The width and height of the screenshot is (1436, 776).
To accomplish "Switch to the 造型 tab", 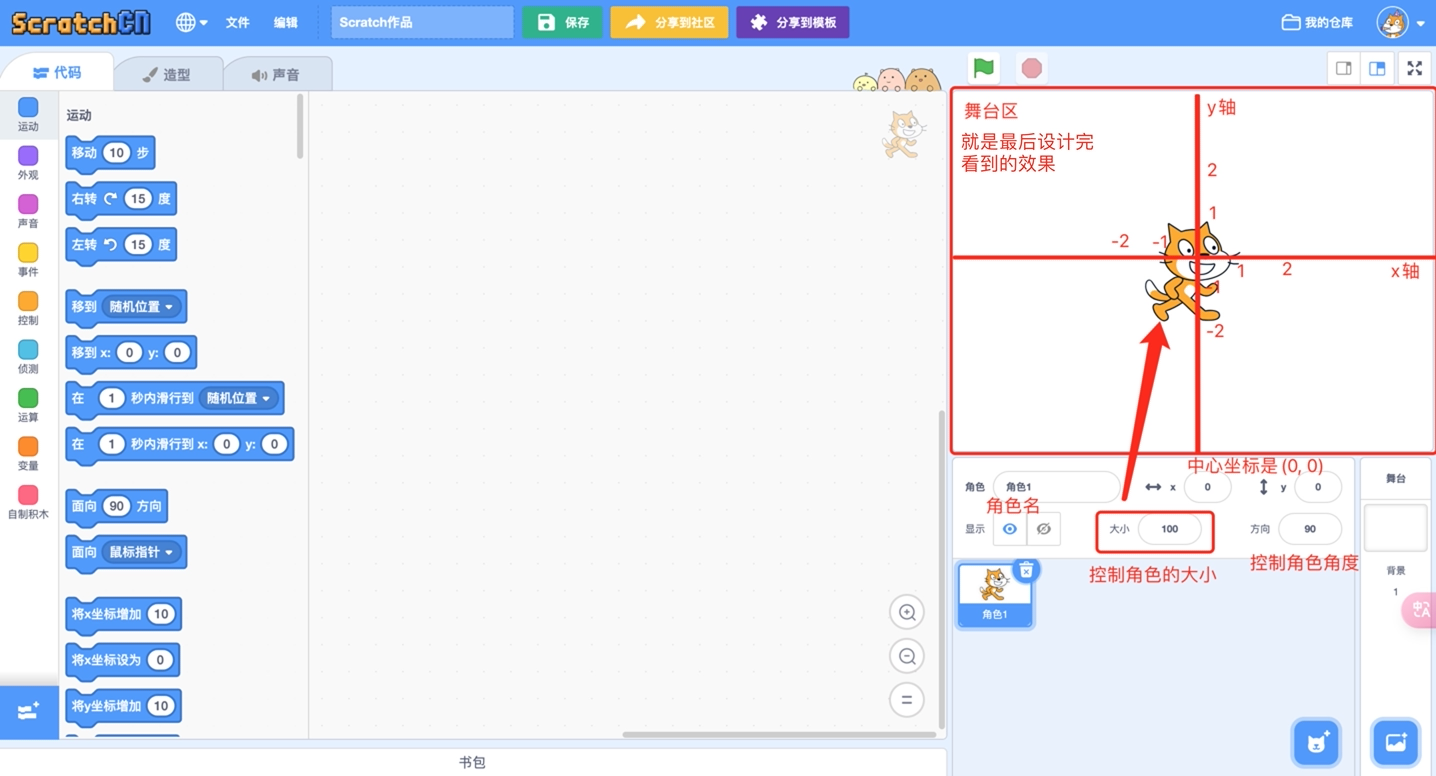I will pyautogui.click(x=167, y=74).
